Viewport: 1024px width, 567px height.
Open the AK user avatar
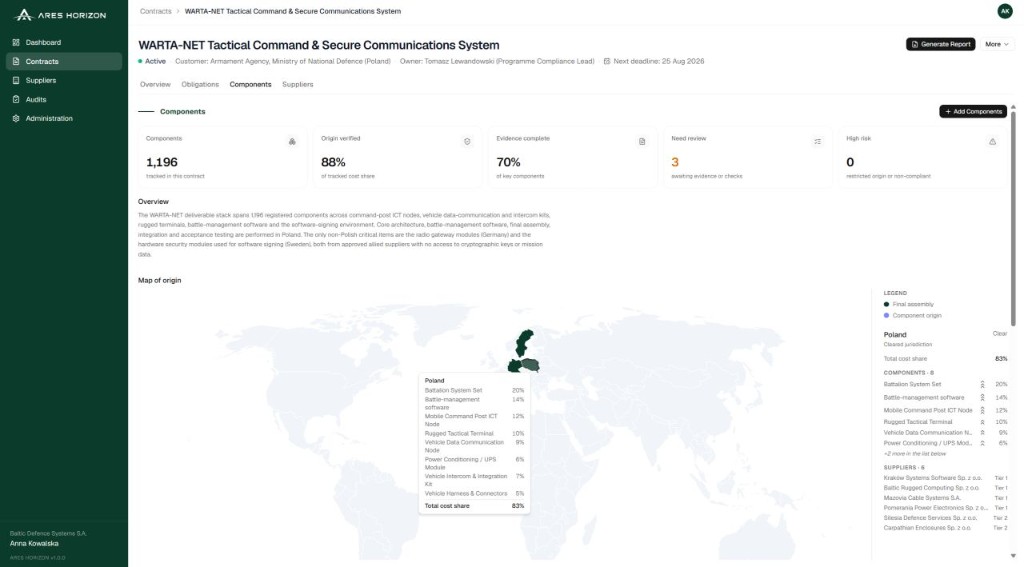[x=1004, y=11]
